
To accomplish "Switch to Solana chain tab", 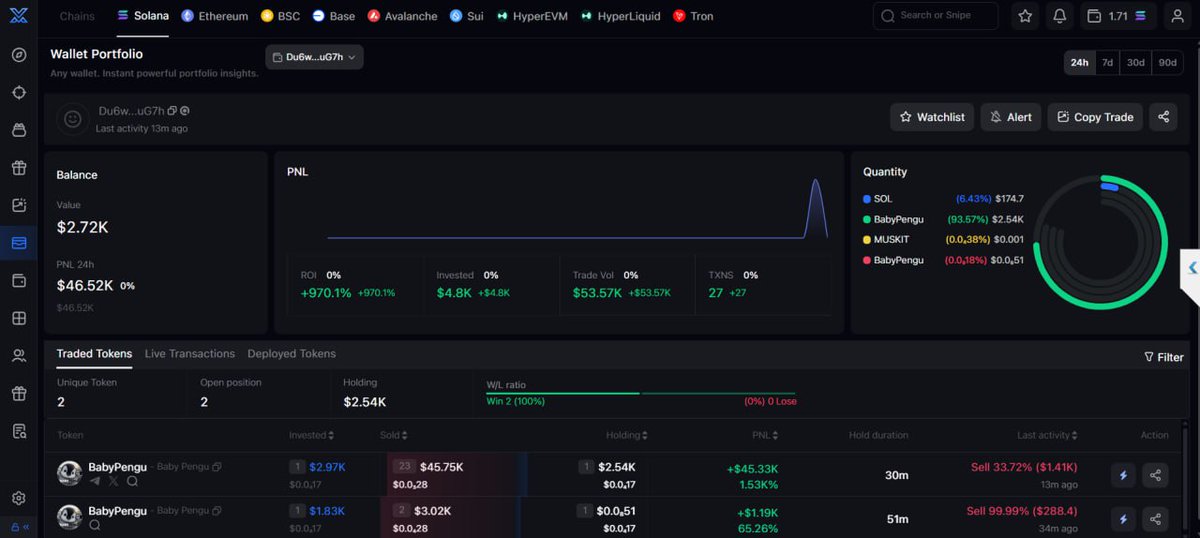I will 143,16.
